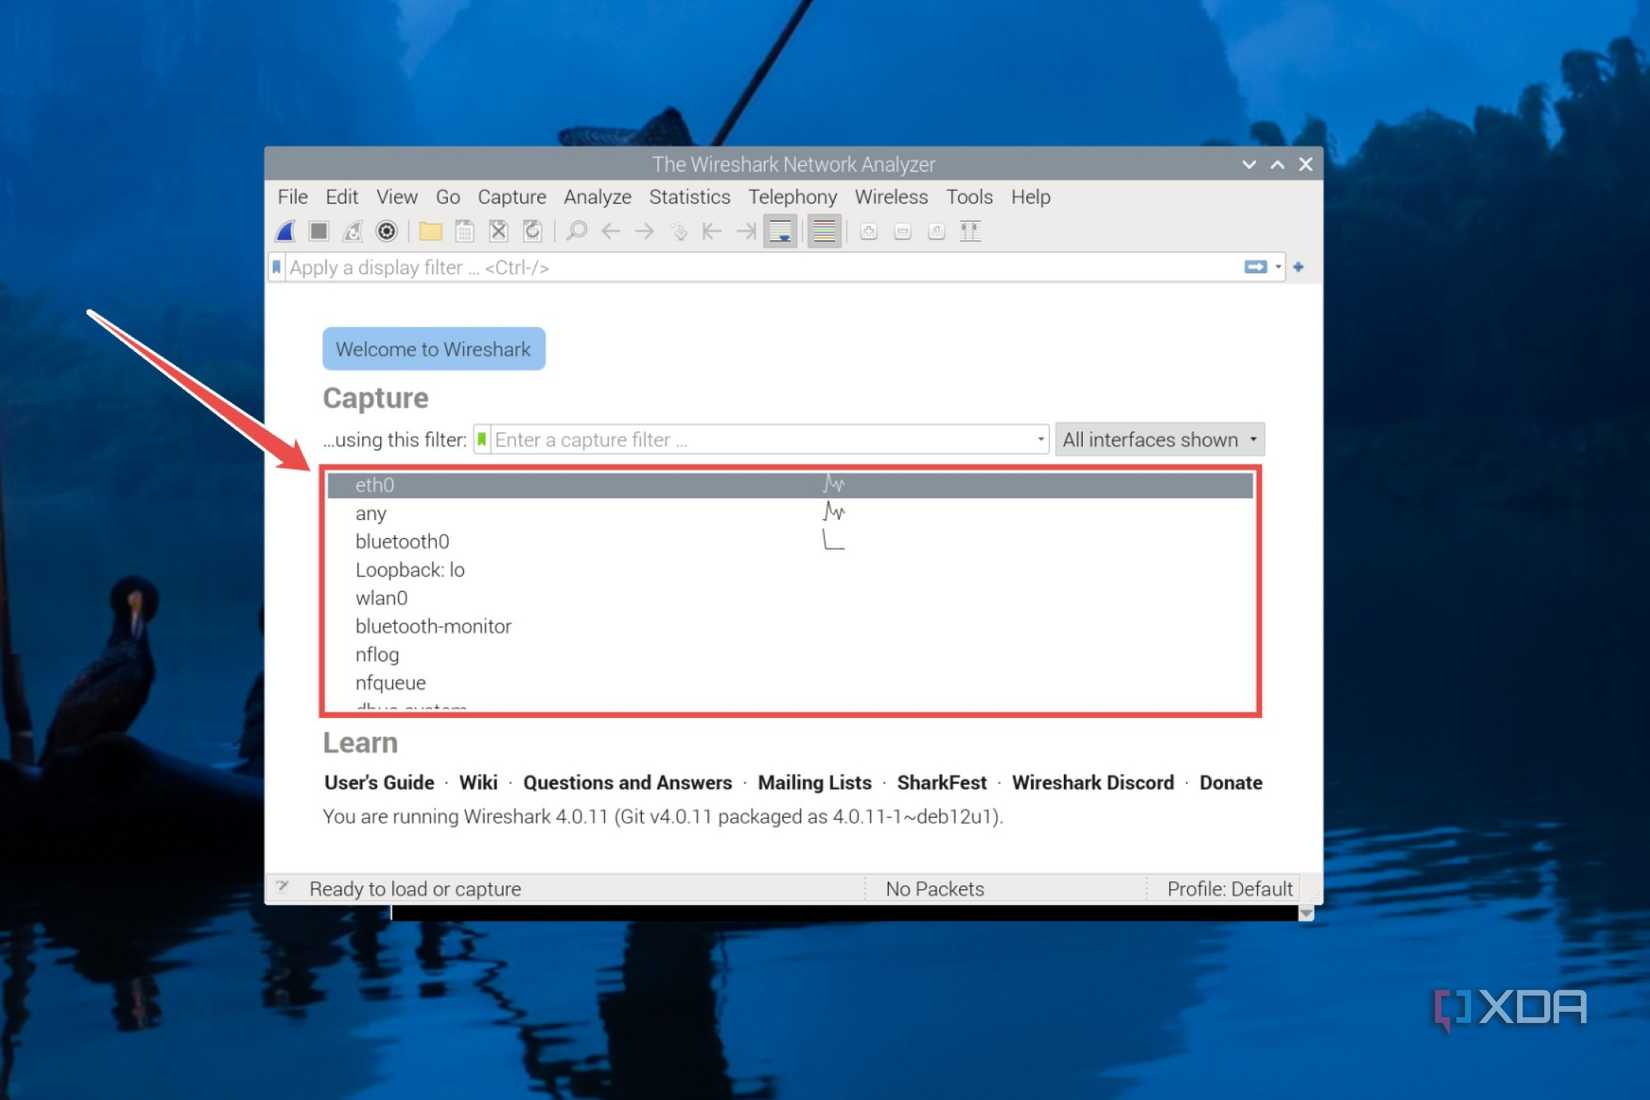Image resolution: width=1650 pixels, height=1100 pixels.
Task: Click the green capture filter bookmark icon
Action: [x=482, y=440]
